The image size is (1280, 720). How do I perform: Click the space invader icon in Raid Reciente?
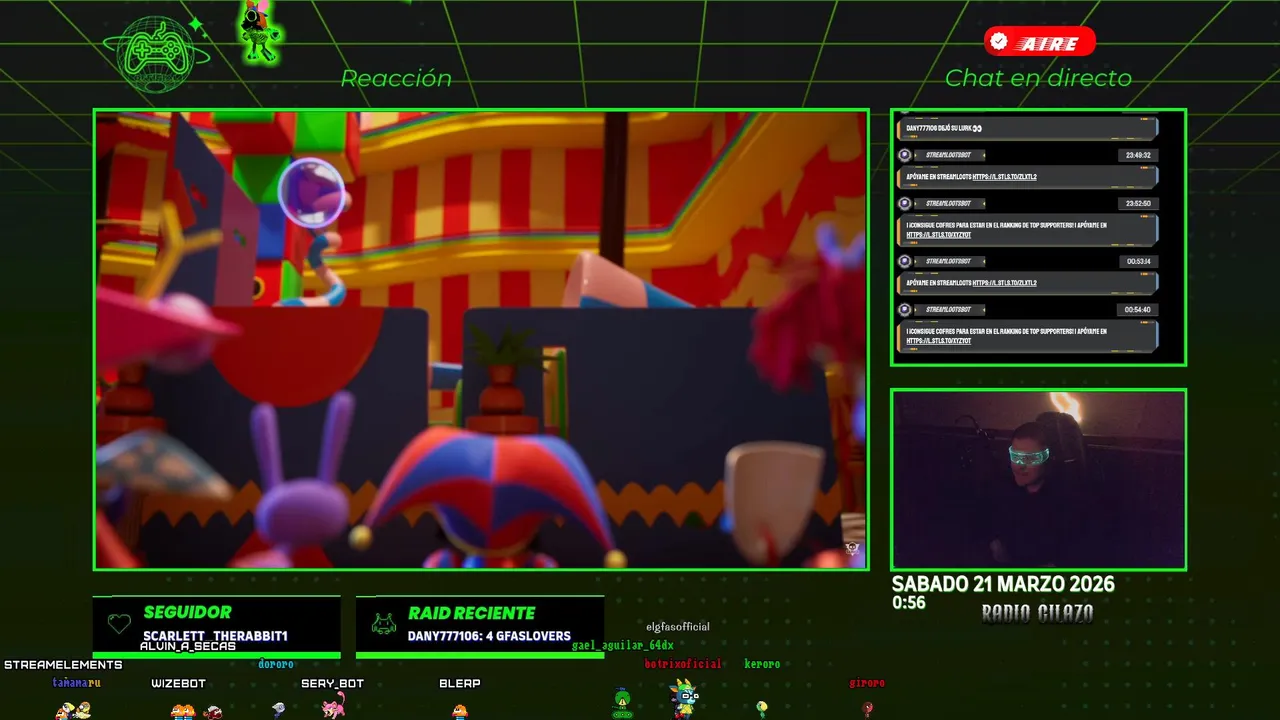(383, 624)
